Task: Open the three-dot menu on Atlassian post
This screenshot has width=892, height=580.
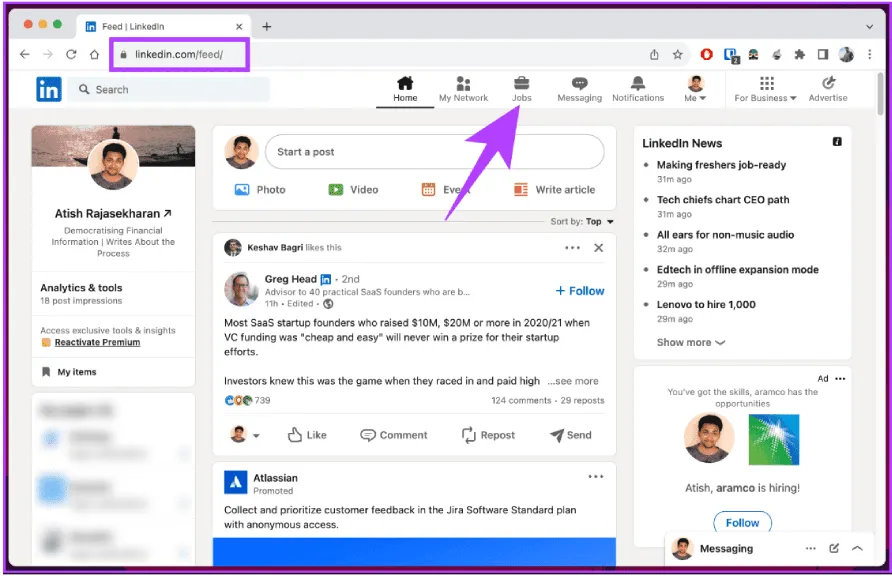Action: tap(596, 477)
